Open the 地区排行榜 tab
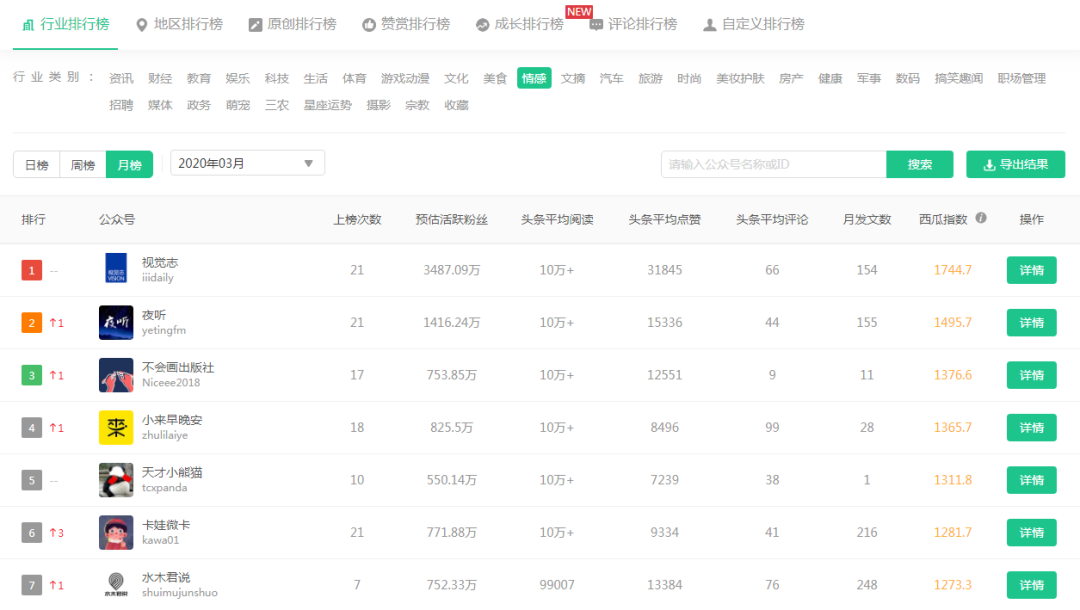This screenshot has width=1080, height=610. [178, 24]
